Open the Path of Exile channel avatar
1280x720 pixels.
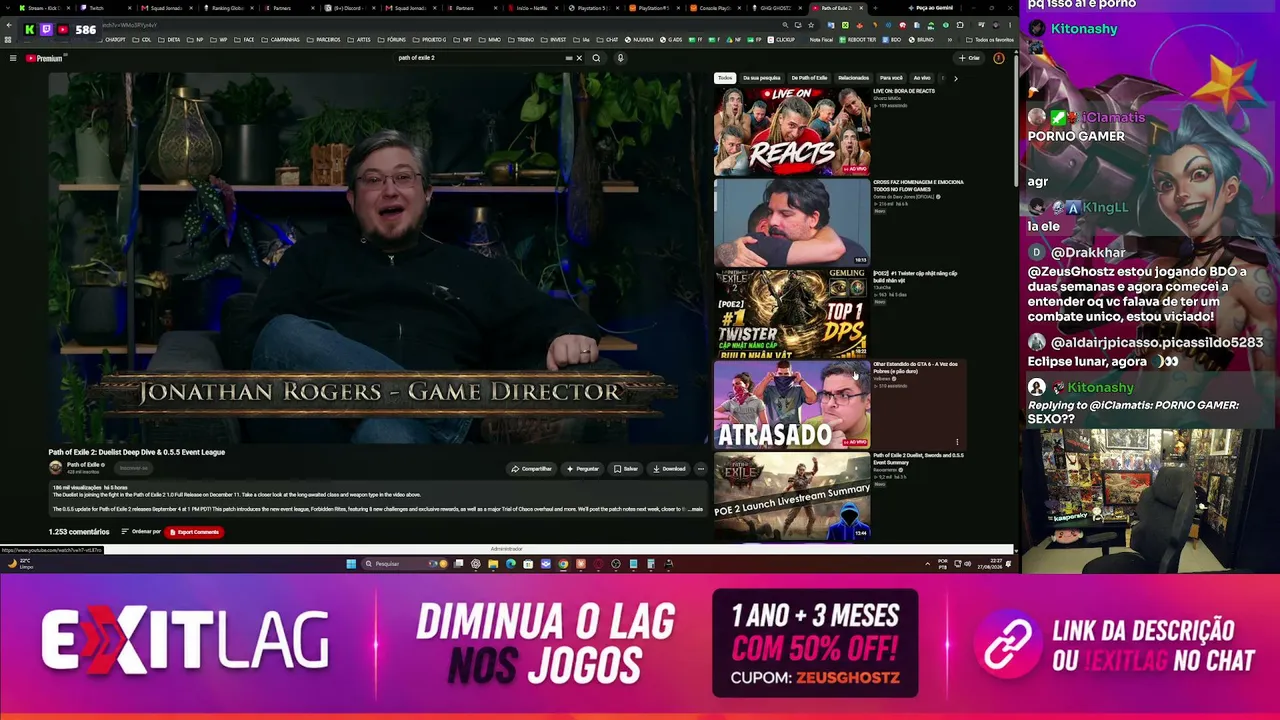click(56, 467)
